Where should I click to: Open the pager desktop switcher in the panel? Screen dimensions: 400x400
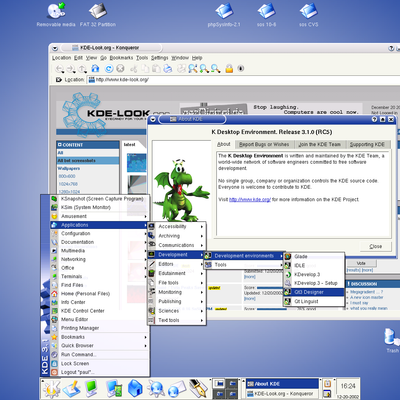225,388
